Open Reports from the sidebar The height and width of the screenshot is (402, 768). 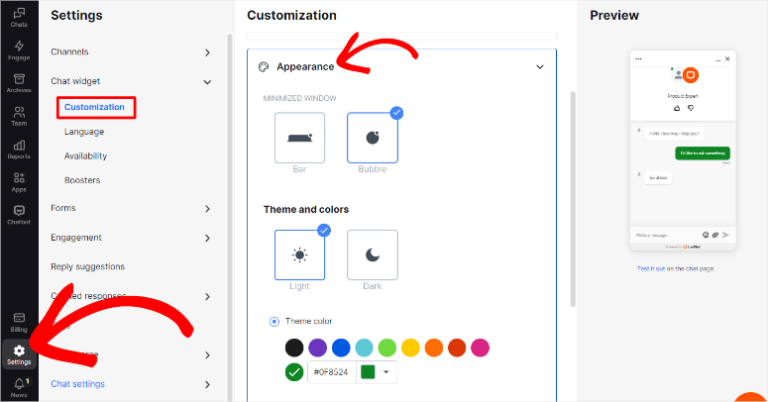pyautogui.click(x=18, y=149)
